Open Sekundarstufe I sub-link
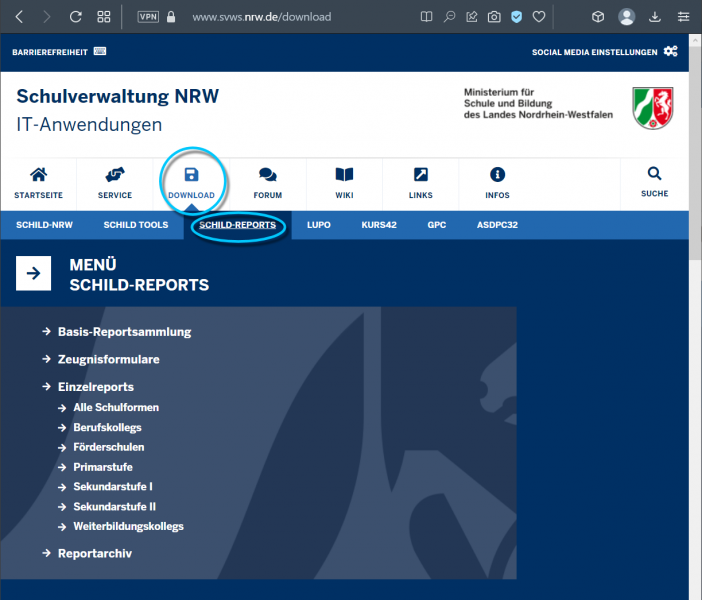The width and height of the screenshot is (702, 600). tap(113, 487)
